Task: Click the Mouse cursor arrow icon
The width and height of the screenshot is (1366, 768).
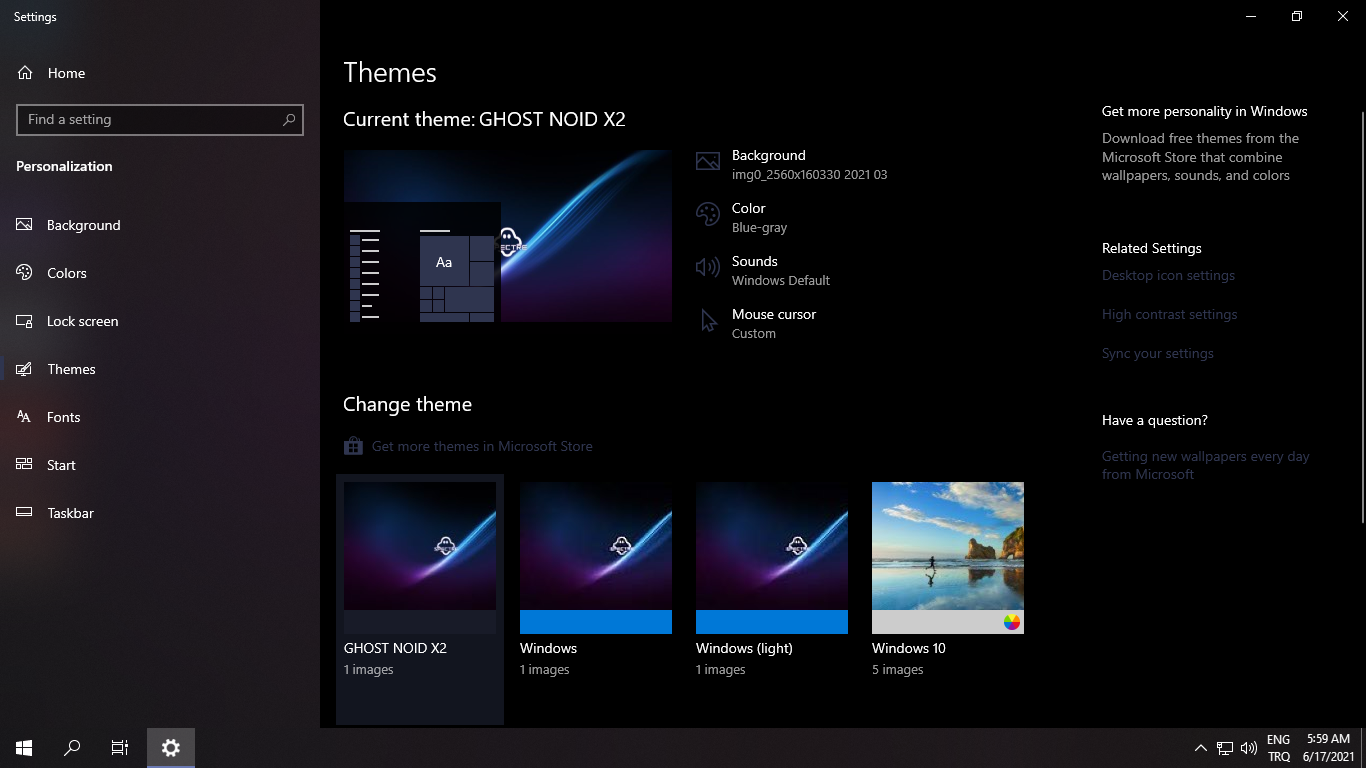Action: [x=708, y=321]
